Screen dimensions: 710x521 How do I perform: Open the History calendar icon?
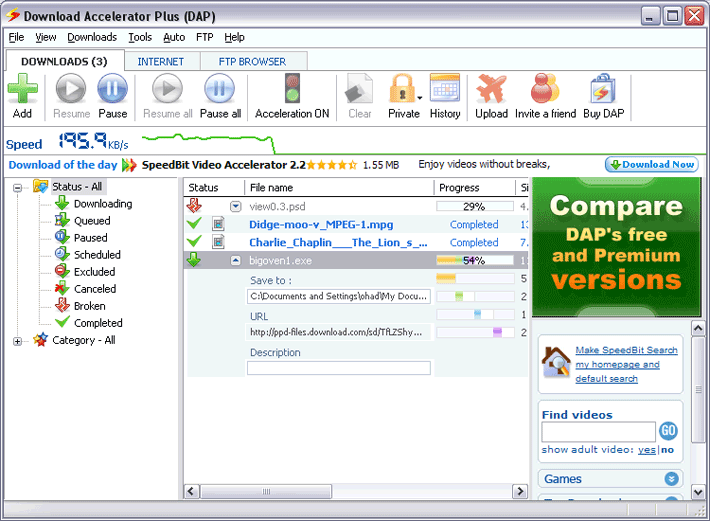[x=445, y=88]
